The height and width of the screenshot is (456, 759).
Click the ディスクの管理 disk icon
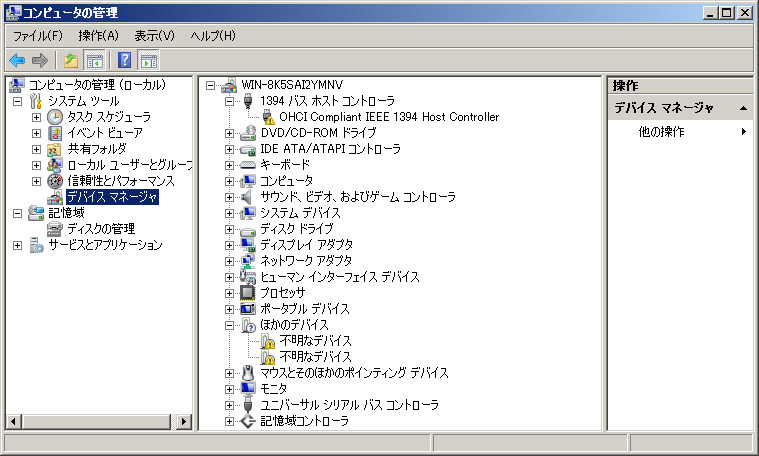[x=54, y=228]
